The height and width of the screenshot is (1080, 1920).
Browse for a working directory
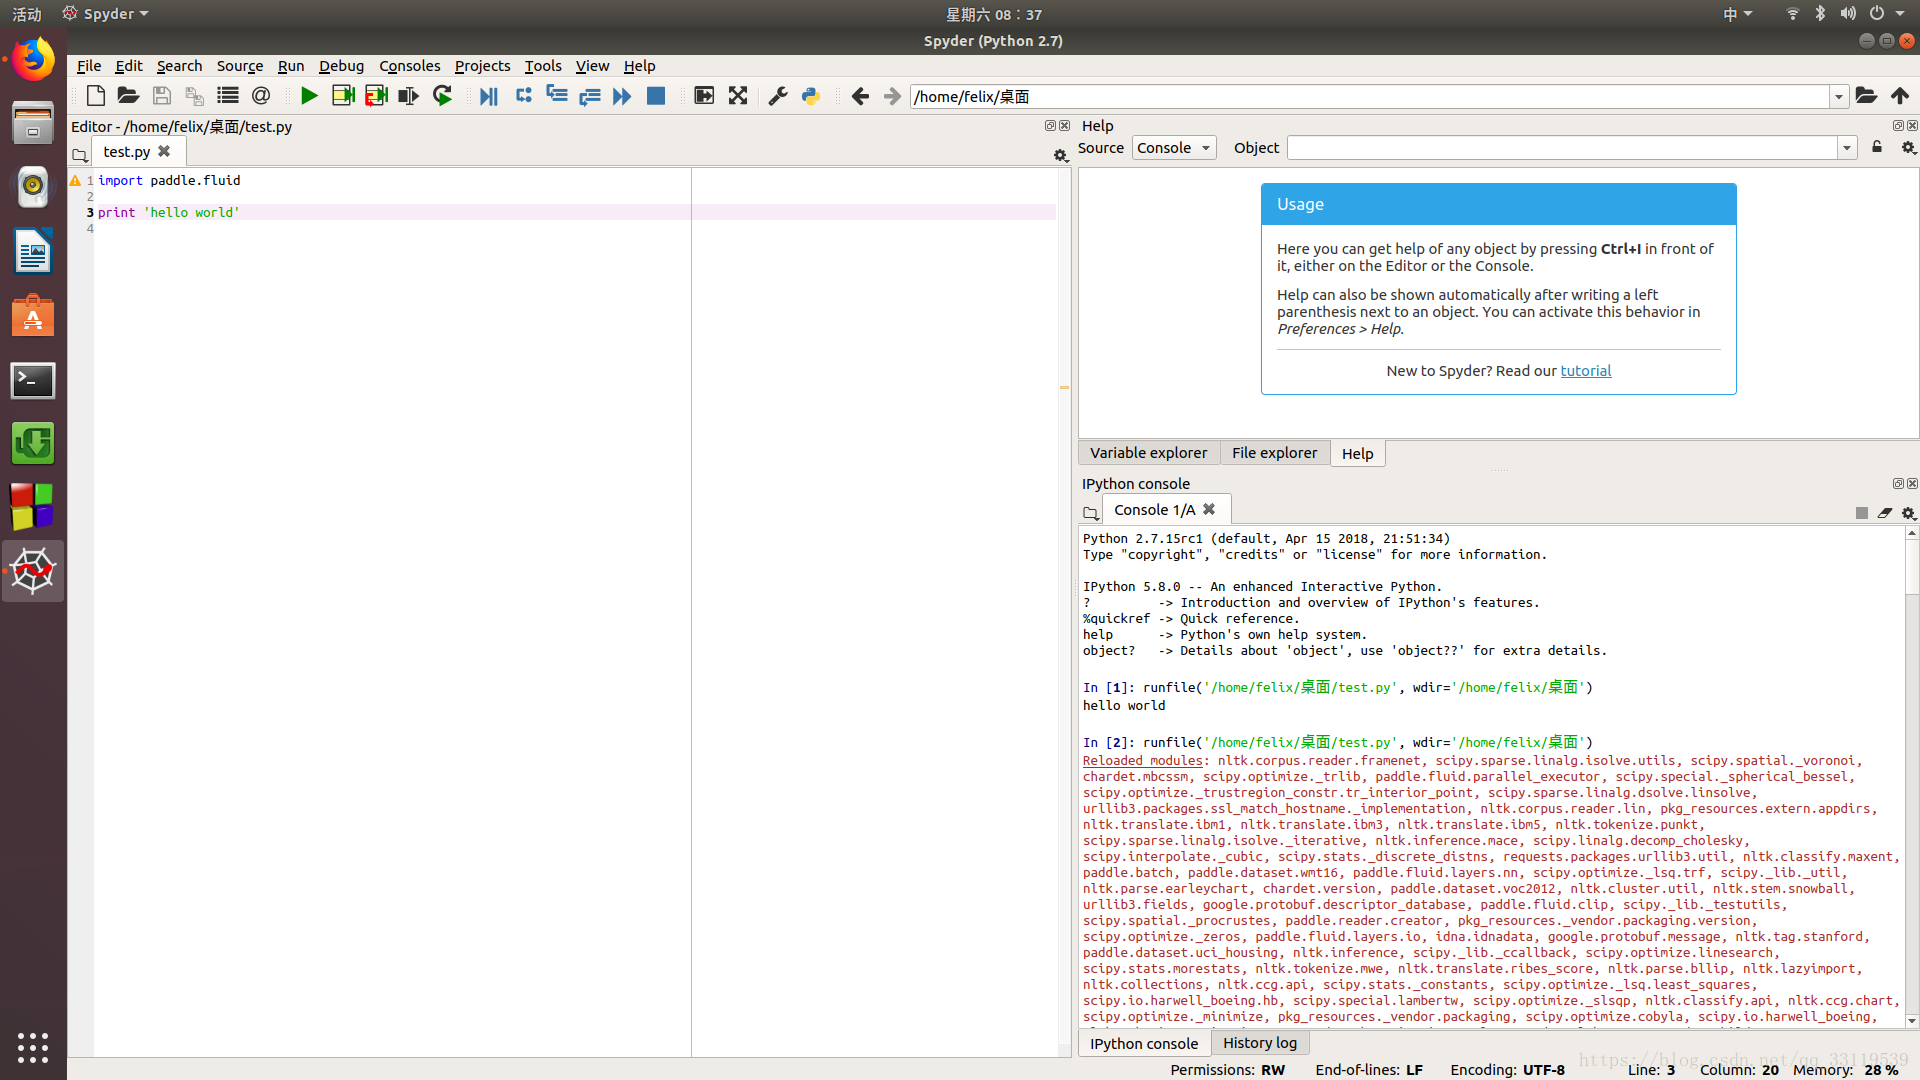click(1866, 96)
